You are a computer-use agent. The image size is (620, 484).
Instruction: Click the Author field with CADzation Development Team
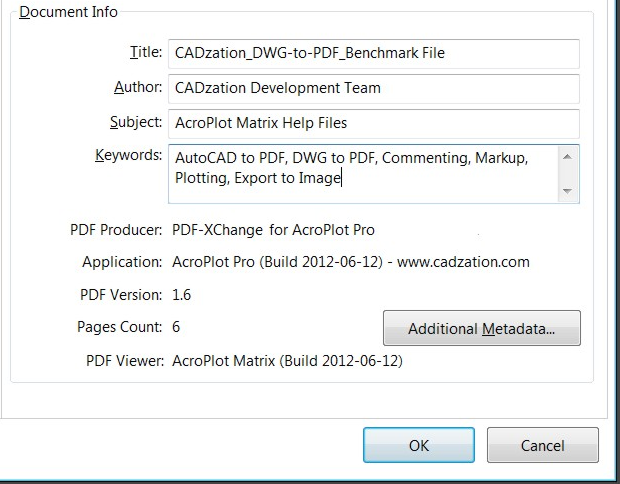click(x=374, y=89)
